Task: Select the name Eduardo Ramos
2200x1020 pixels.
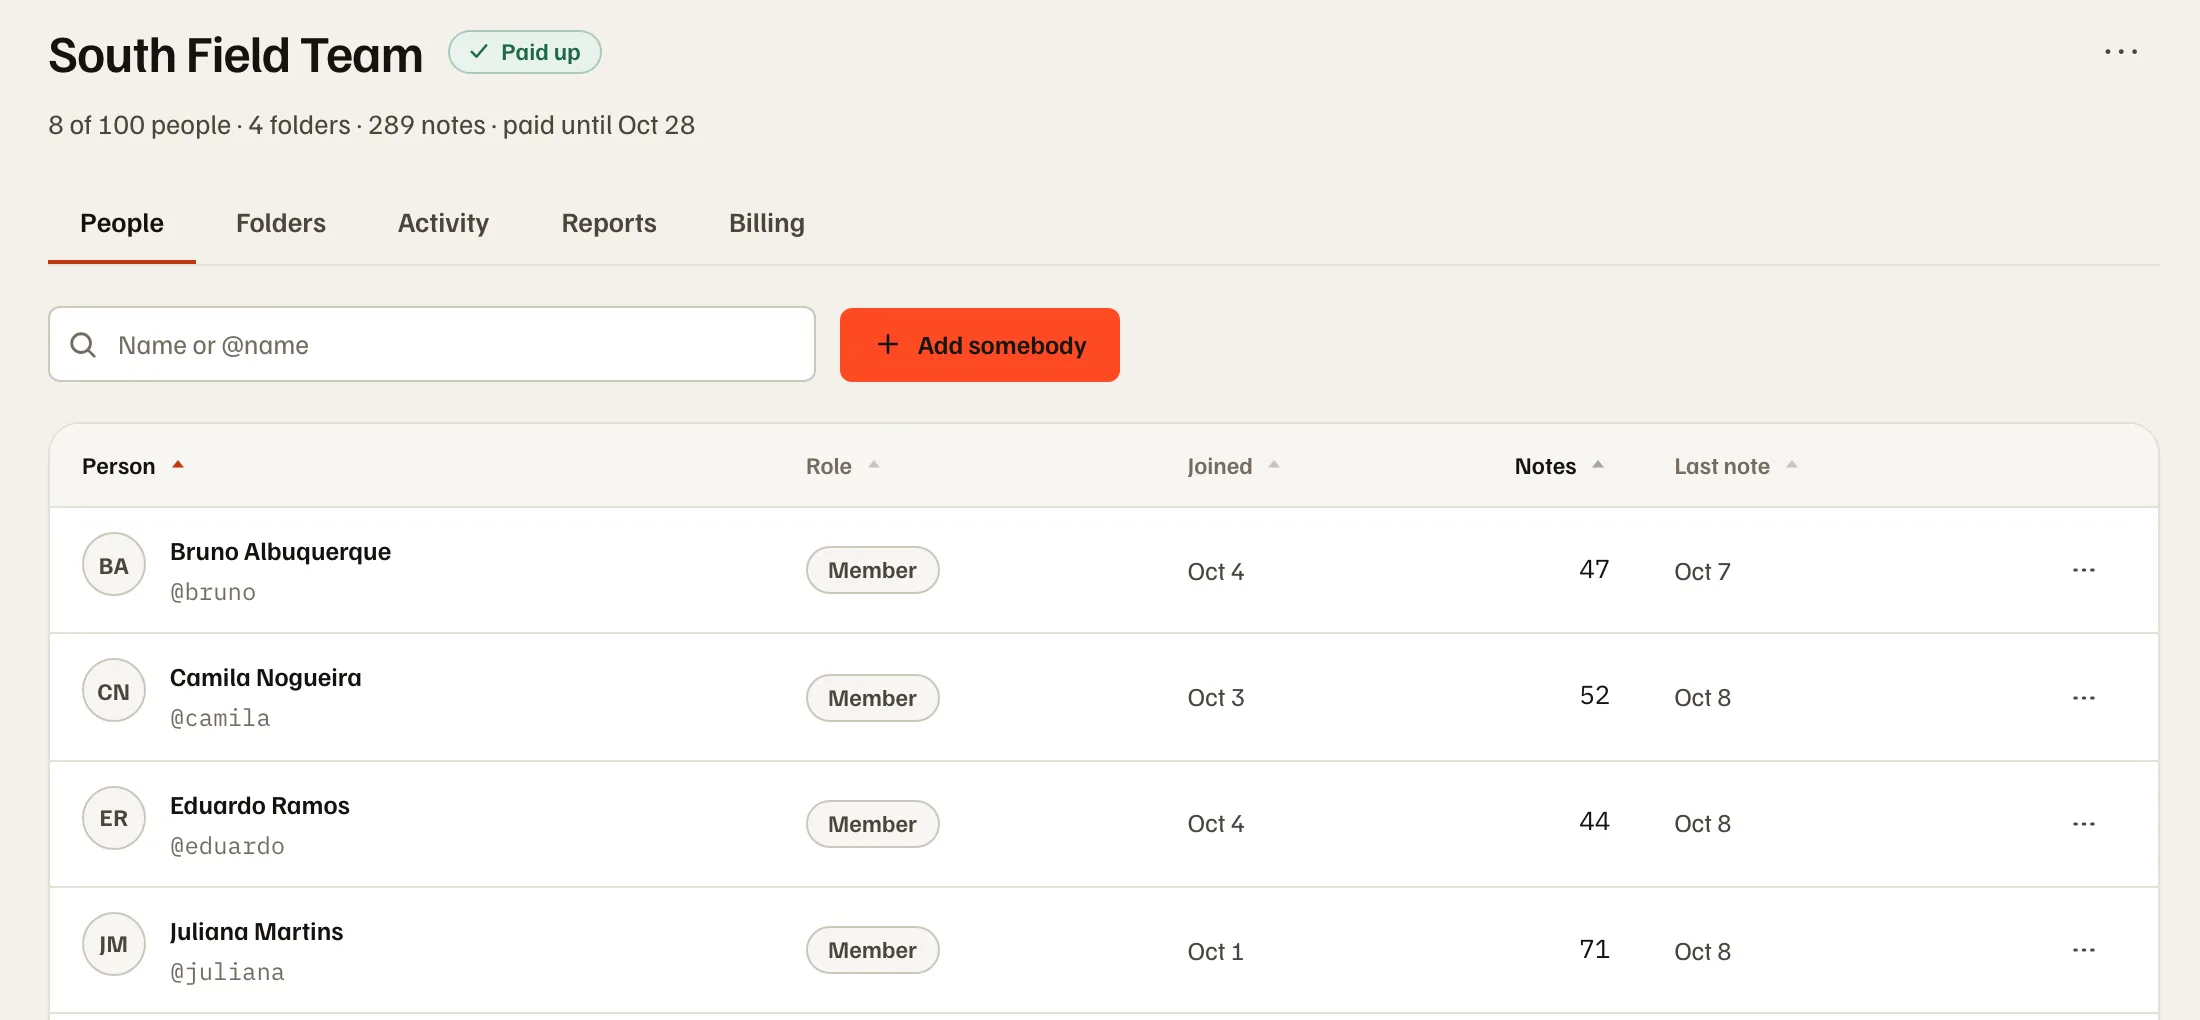Action: [x=260, y=806]
